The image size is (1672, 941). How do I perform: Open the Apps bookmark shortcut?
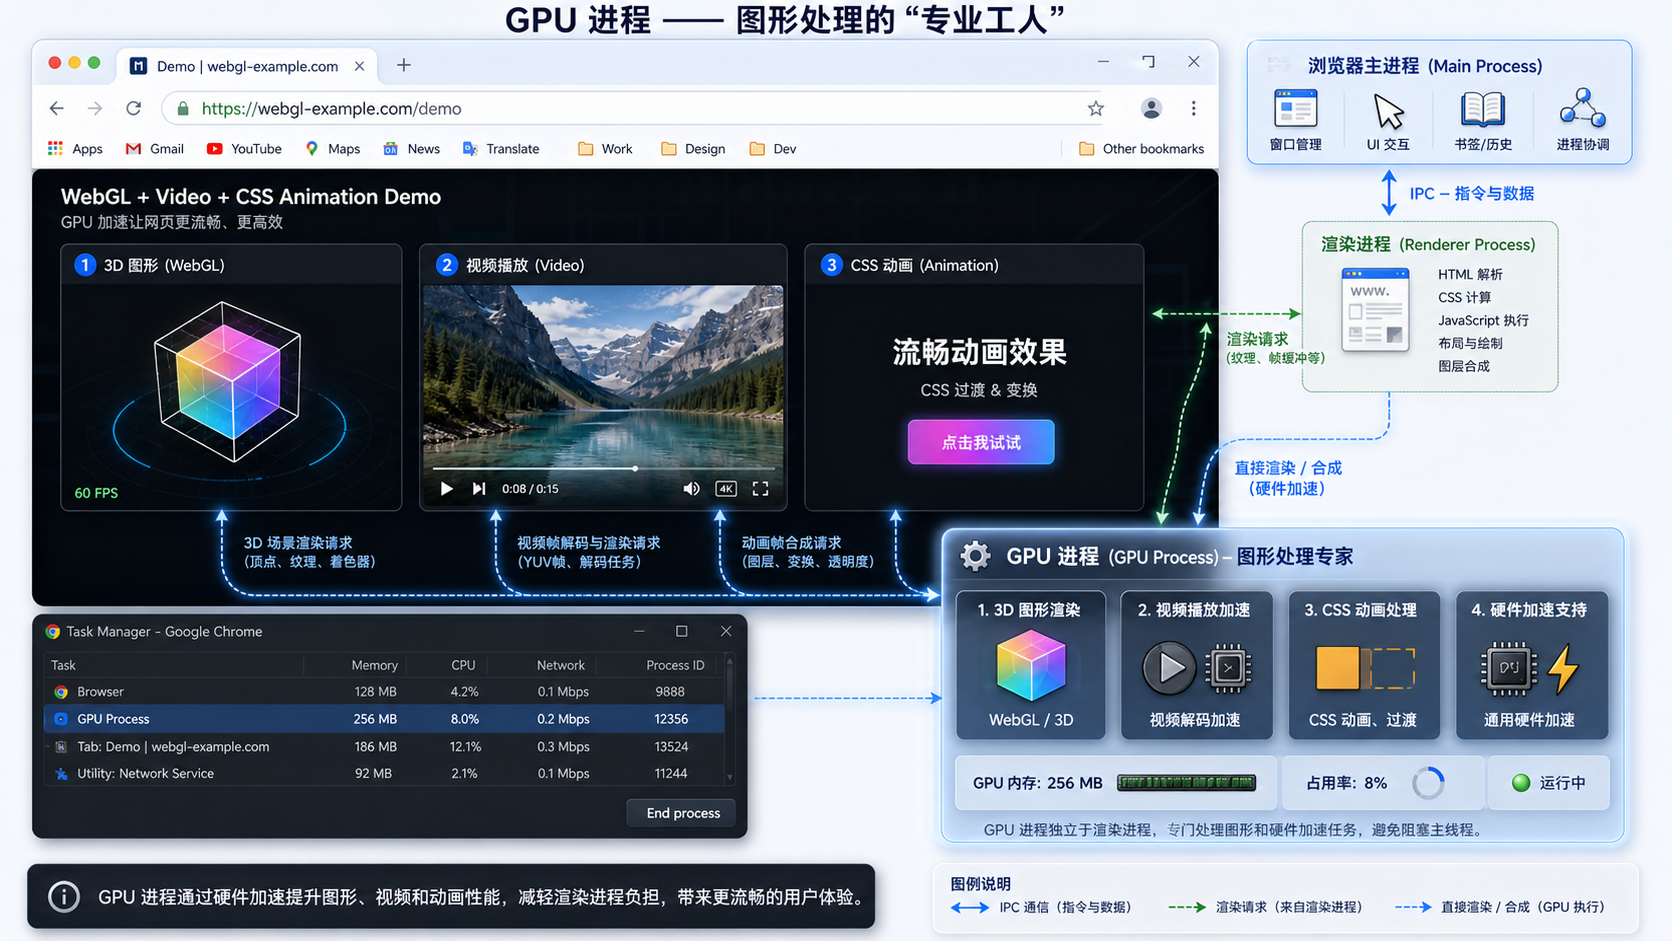point(75,148)
